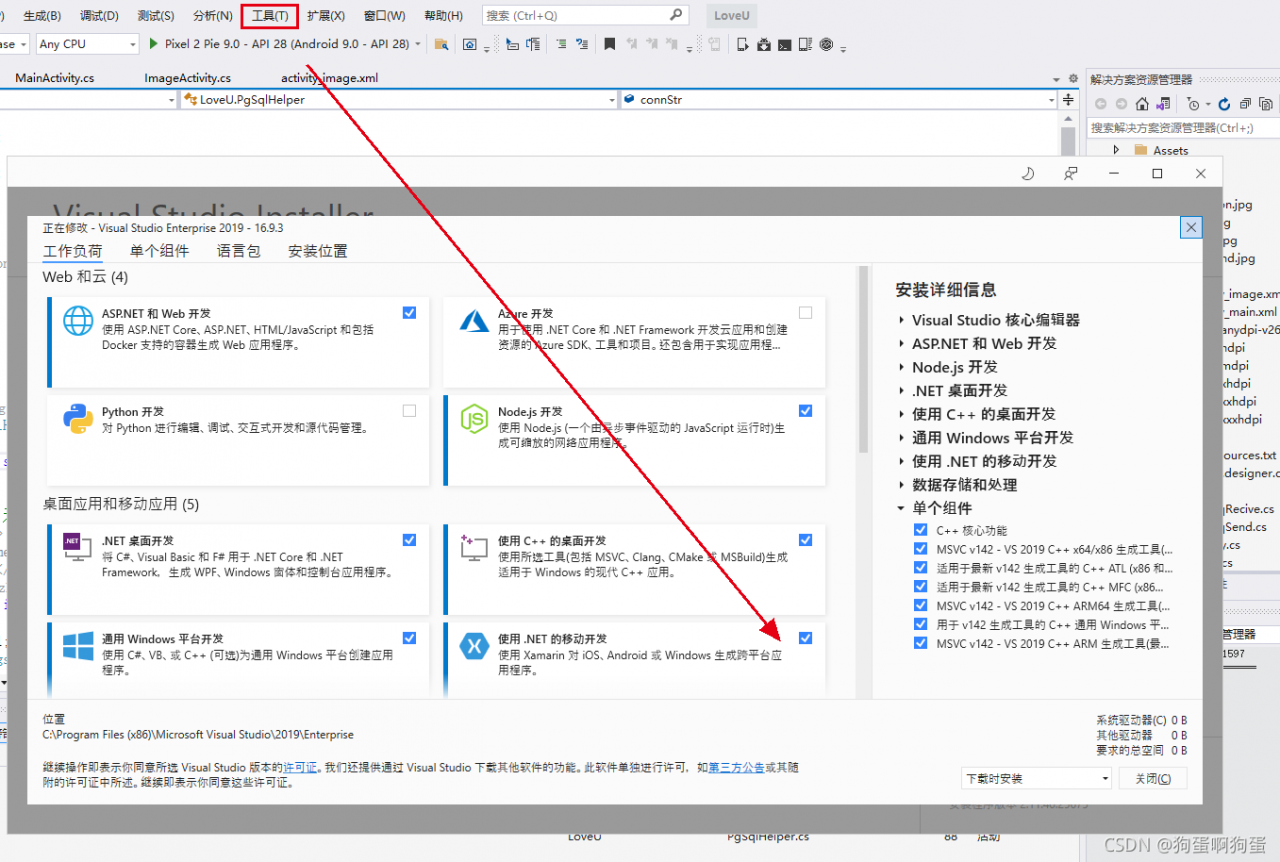This screenshot has height=862, width=1280.
Task: Click the Solution Explorer search field
Action: pos(1183,128)
